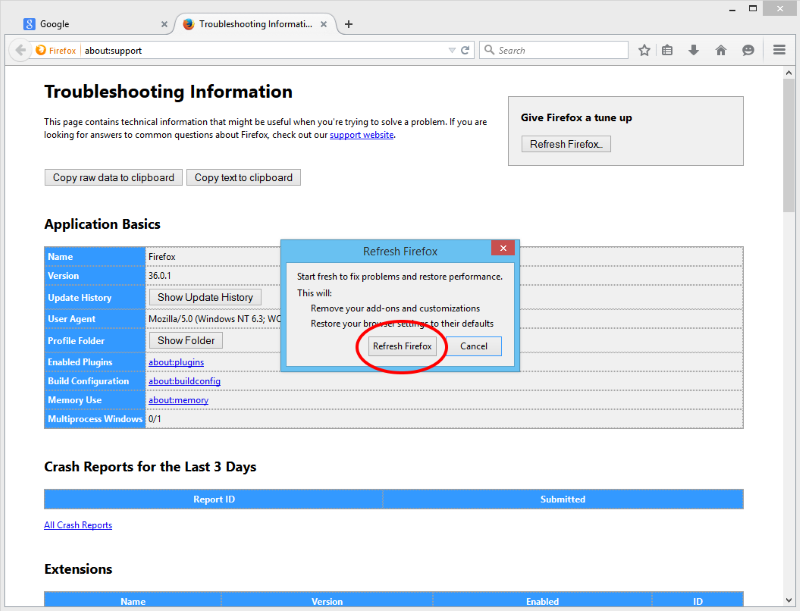Open the URL history dropdown arrow
This screenshot has height=611, width=800.
pyautogui.click(x=452, y=50)
